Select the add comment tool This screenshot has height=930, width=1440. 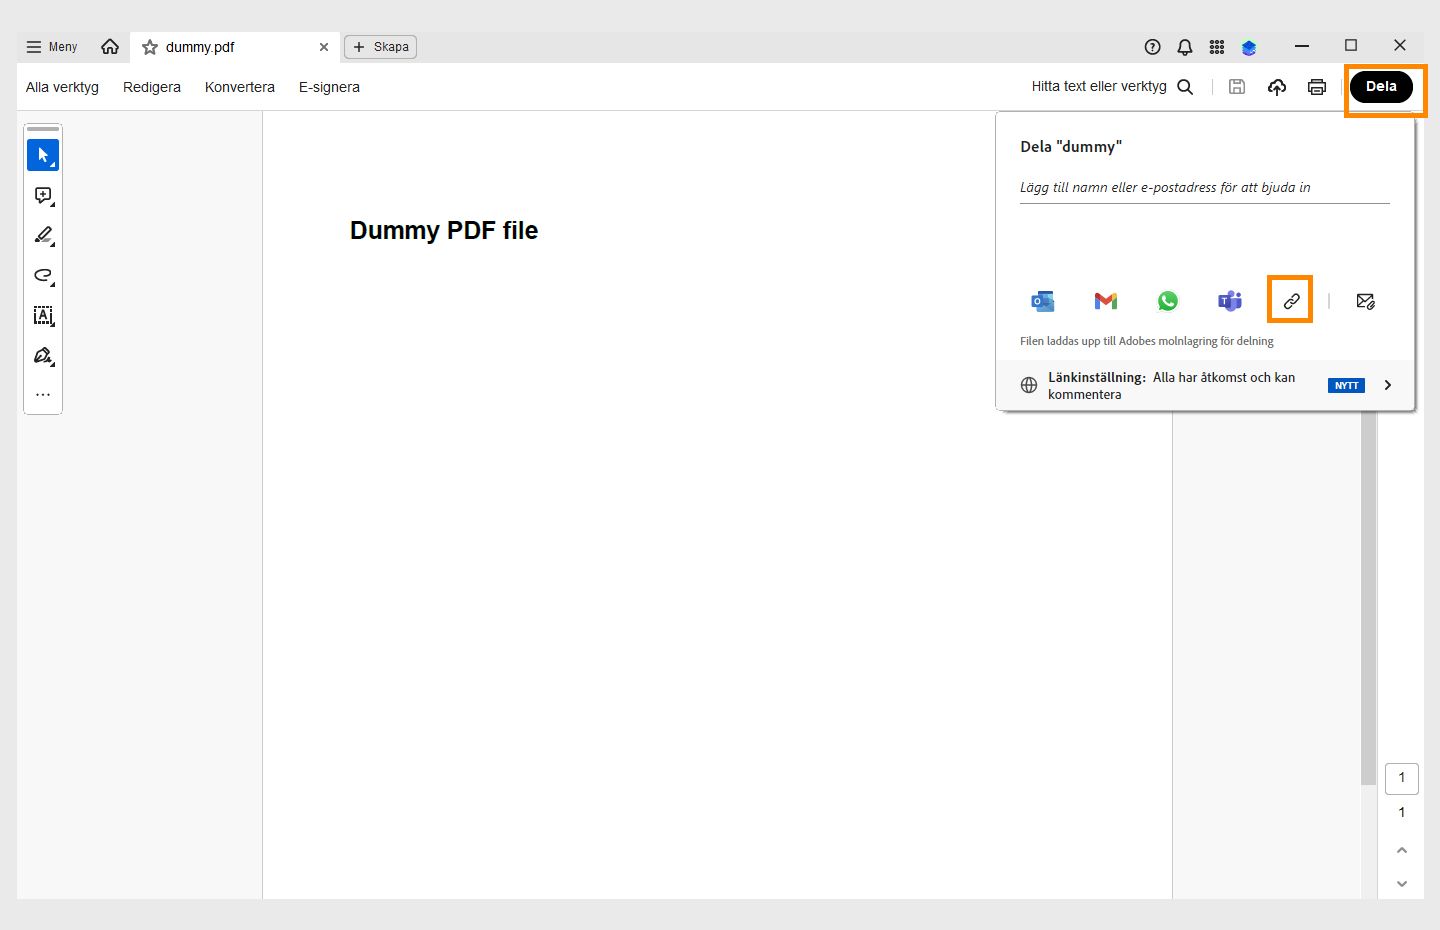43,196
